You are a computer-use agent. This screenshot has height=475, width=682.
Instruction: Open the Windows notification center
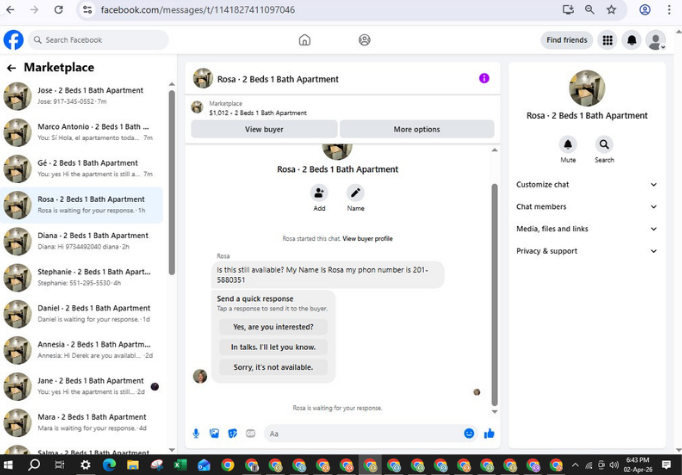666,465
